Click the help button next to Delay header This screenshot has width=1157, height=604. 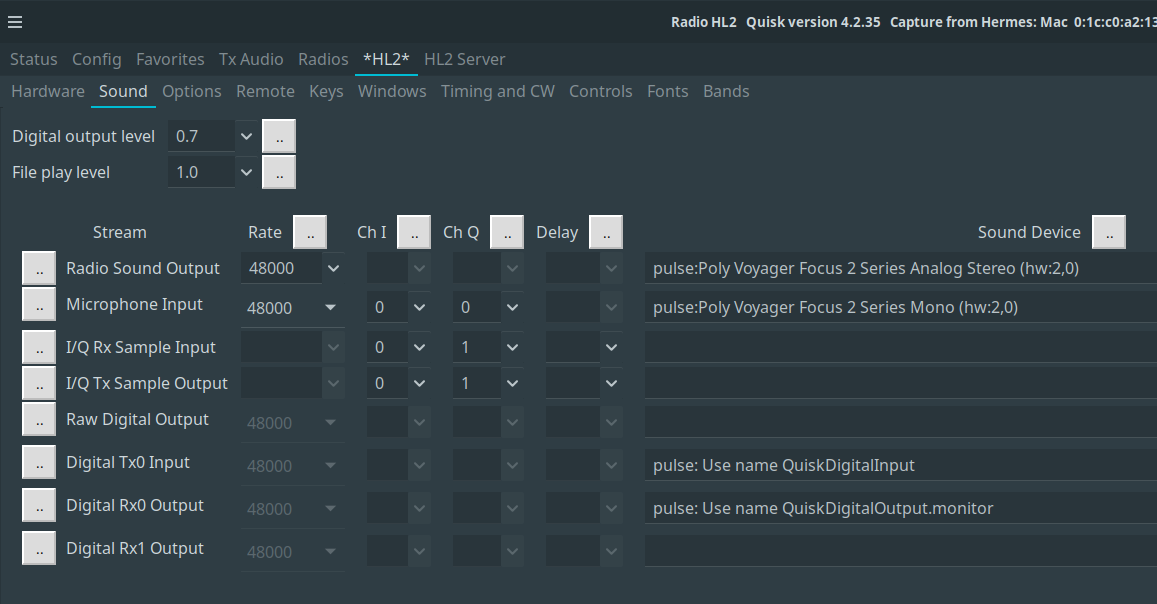tap(606, 232)
